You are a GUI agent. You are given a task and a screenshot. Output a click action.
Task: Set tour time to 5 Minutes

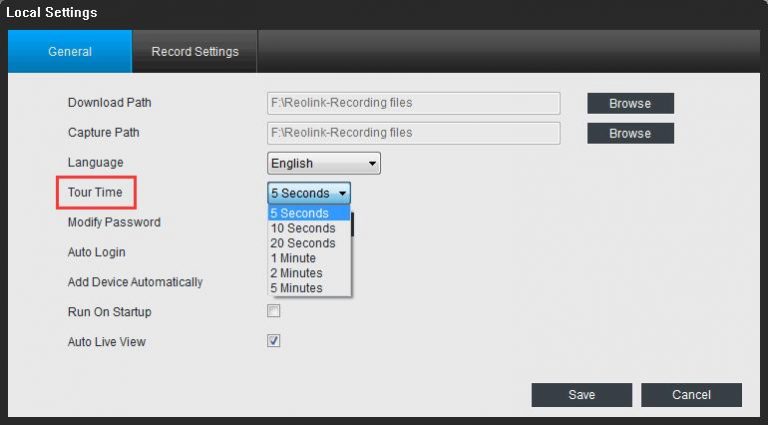pyautogui.click(x=310, y=288)
